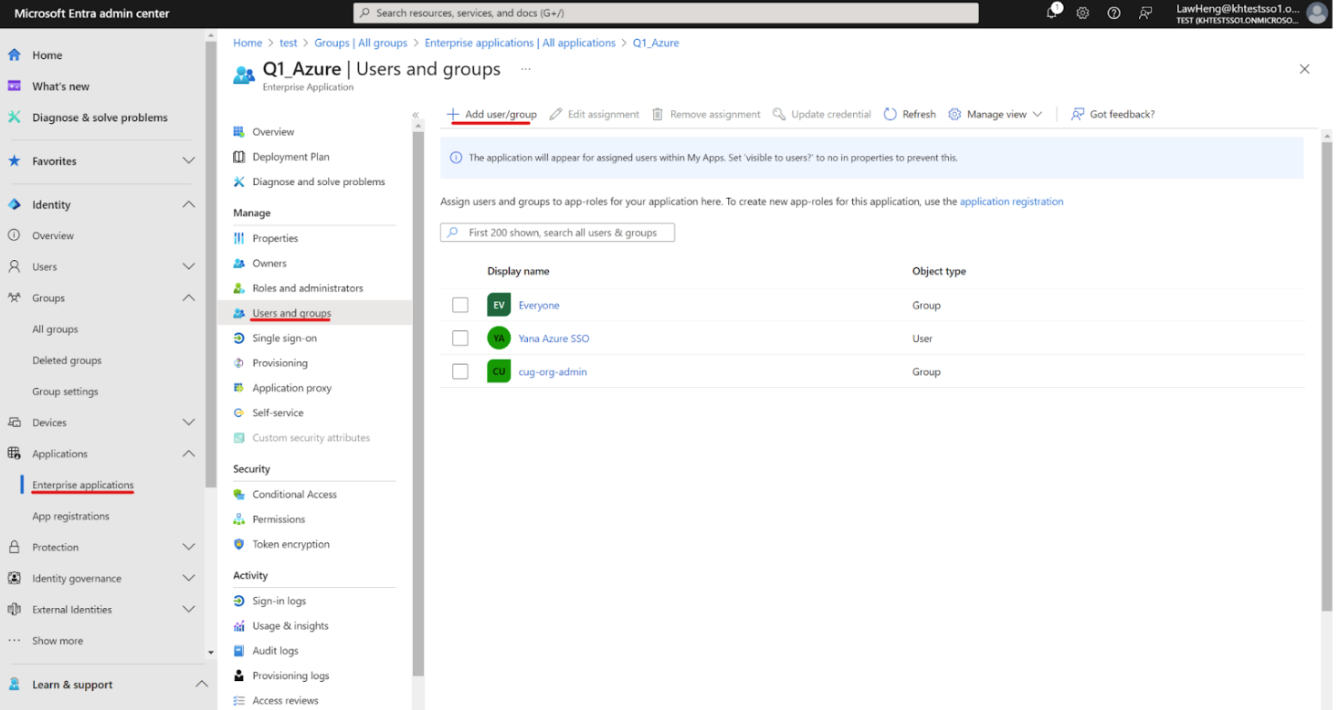
Task: Click the Refresh icon in toolbar
Action: tap(890, 114)
